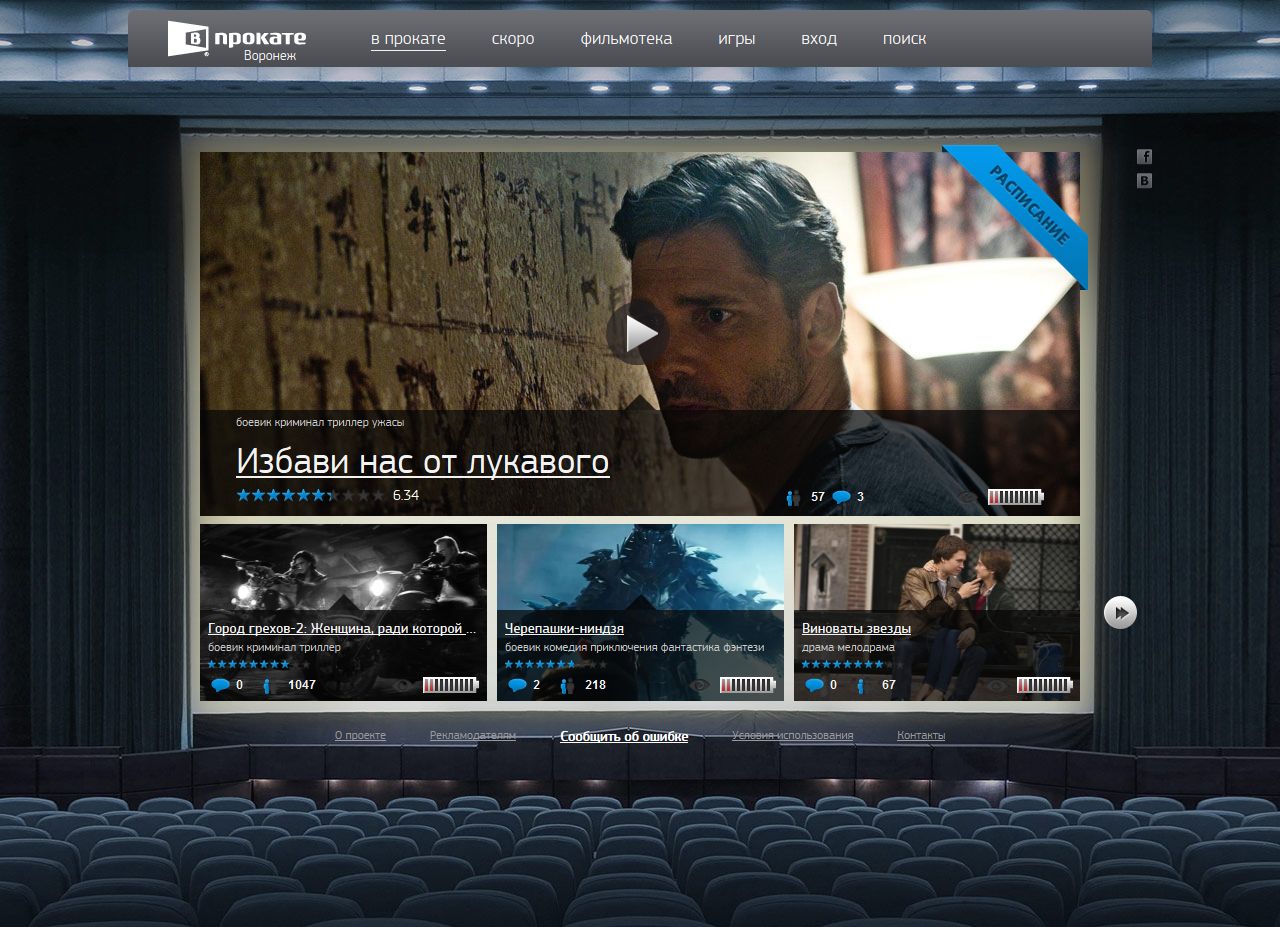Play the «Избави нас от лукавого» trailer
Viewport: 1280px width, 927px height.
coord(639,332)
